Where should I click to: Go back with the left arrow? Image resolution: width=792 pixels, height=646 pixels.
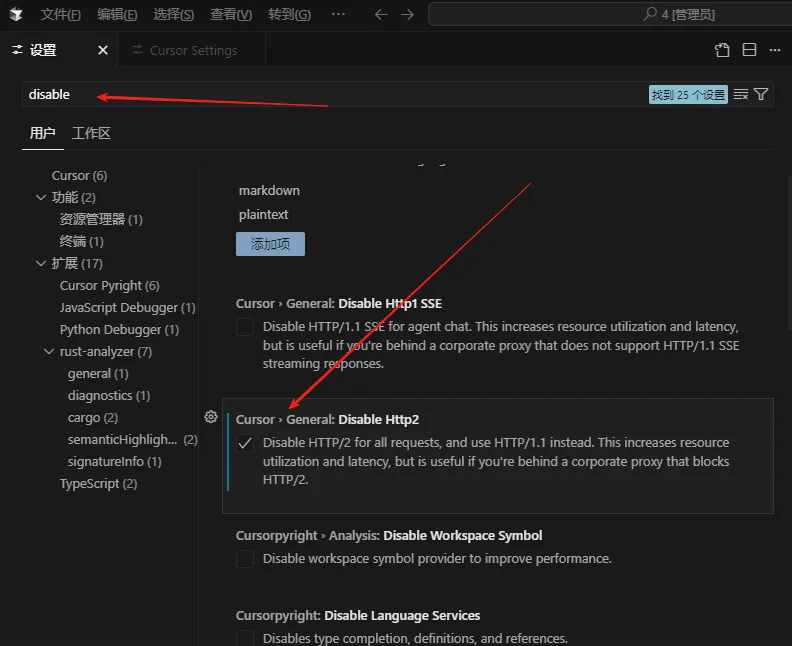[x=381, y=15]
